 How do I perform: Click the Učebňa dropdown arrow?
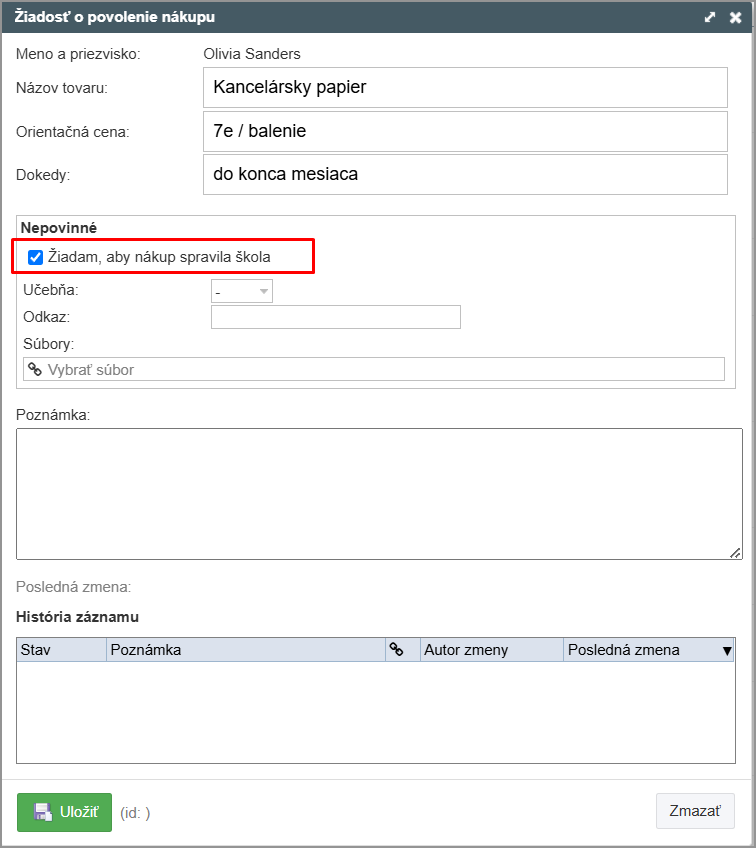click(264, 292)
